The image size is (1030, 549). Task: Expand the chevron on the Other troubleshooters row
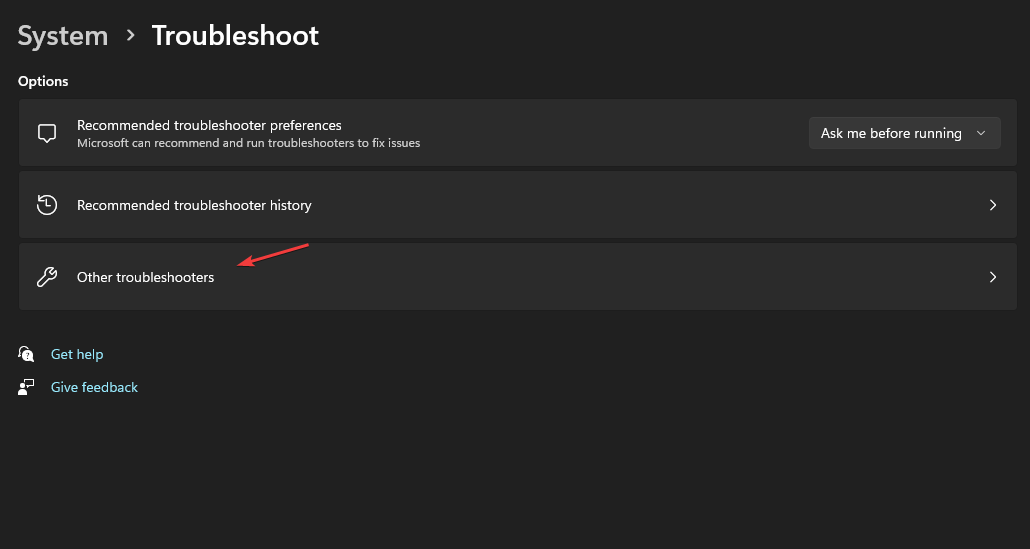(x=993, y=277)
